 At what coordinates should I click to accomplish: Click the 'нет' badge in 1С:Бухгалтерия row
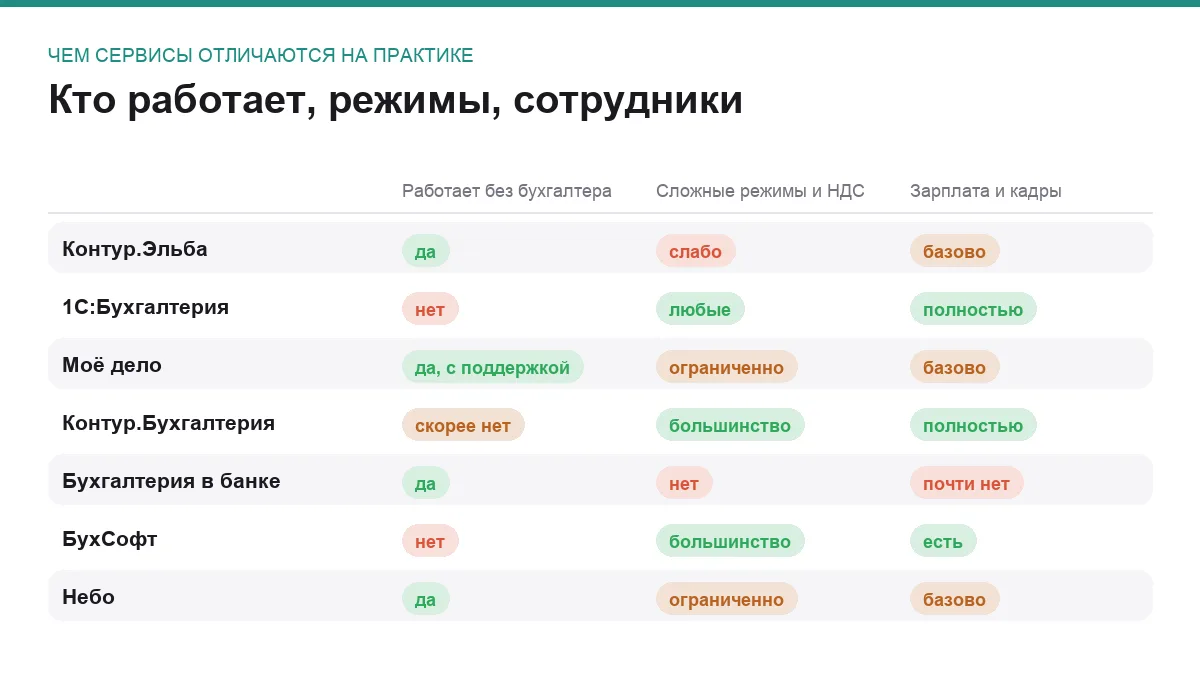click(430, 309)
